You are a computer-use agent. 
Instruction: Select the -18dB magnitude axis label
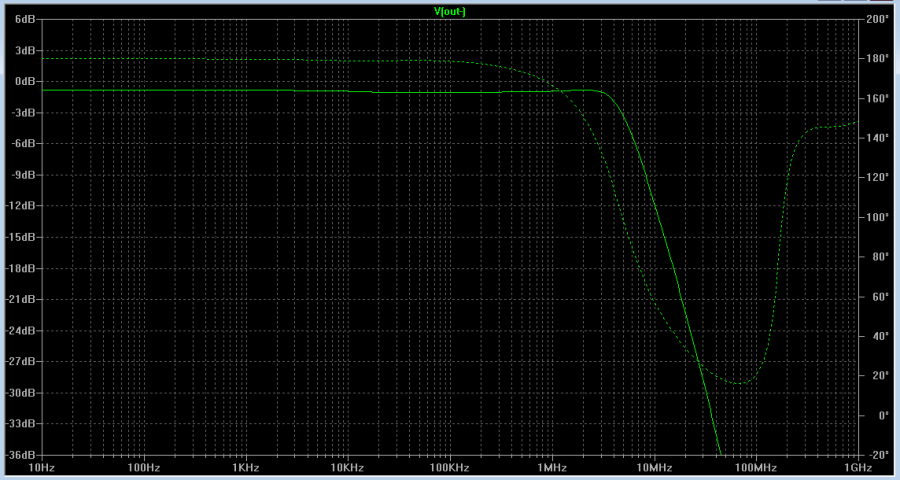[21, 268]
